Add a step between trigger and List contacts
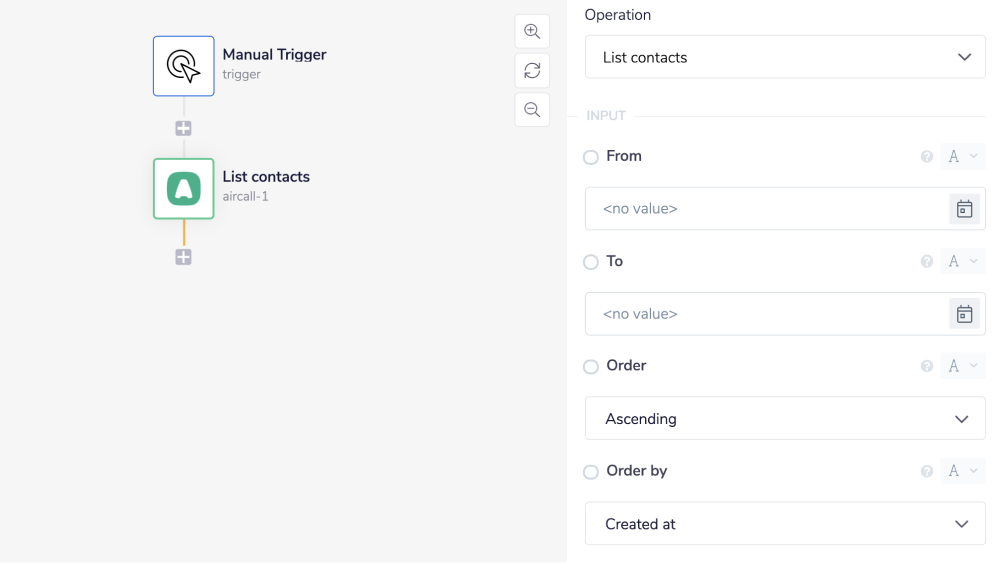Viewport: 1000px width, 563px height. (183, 128)
